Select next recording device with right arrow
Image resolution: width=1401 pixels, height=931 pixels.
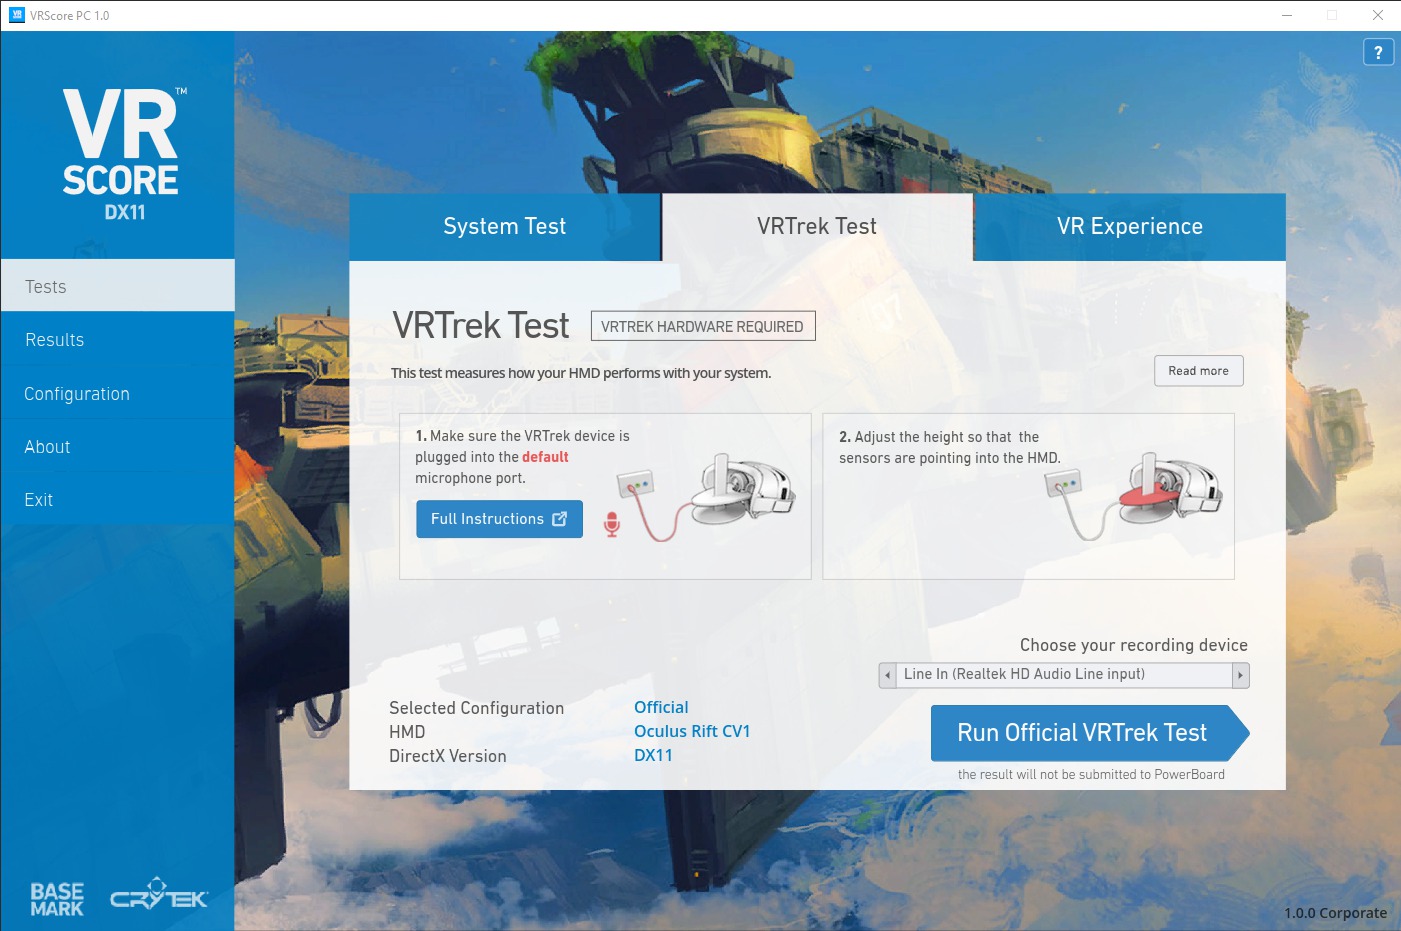click(x=1240, y=675)
